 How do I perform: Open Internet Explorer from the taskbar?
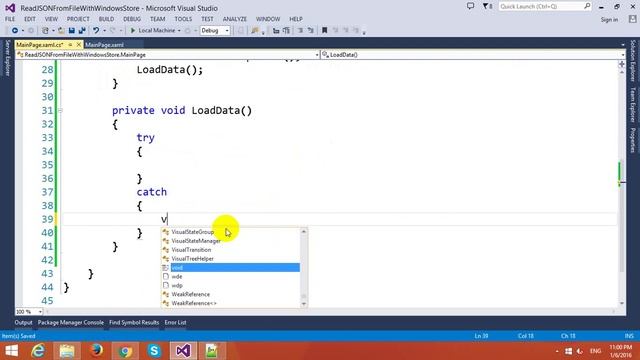click(38, 351)
